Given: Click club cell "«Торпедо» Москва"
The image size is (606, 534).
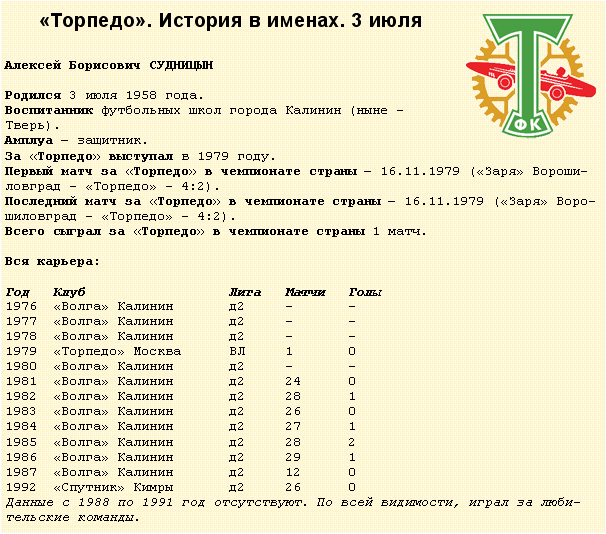Looking at the screenshot, I should [117, 351].
